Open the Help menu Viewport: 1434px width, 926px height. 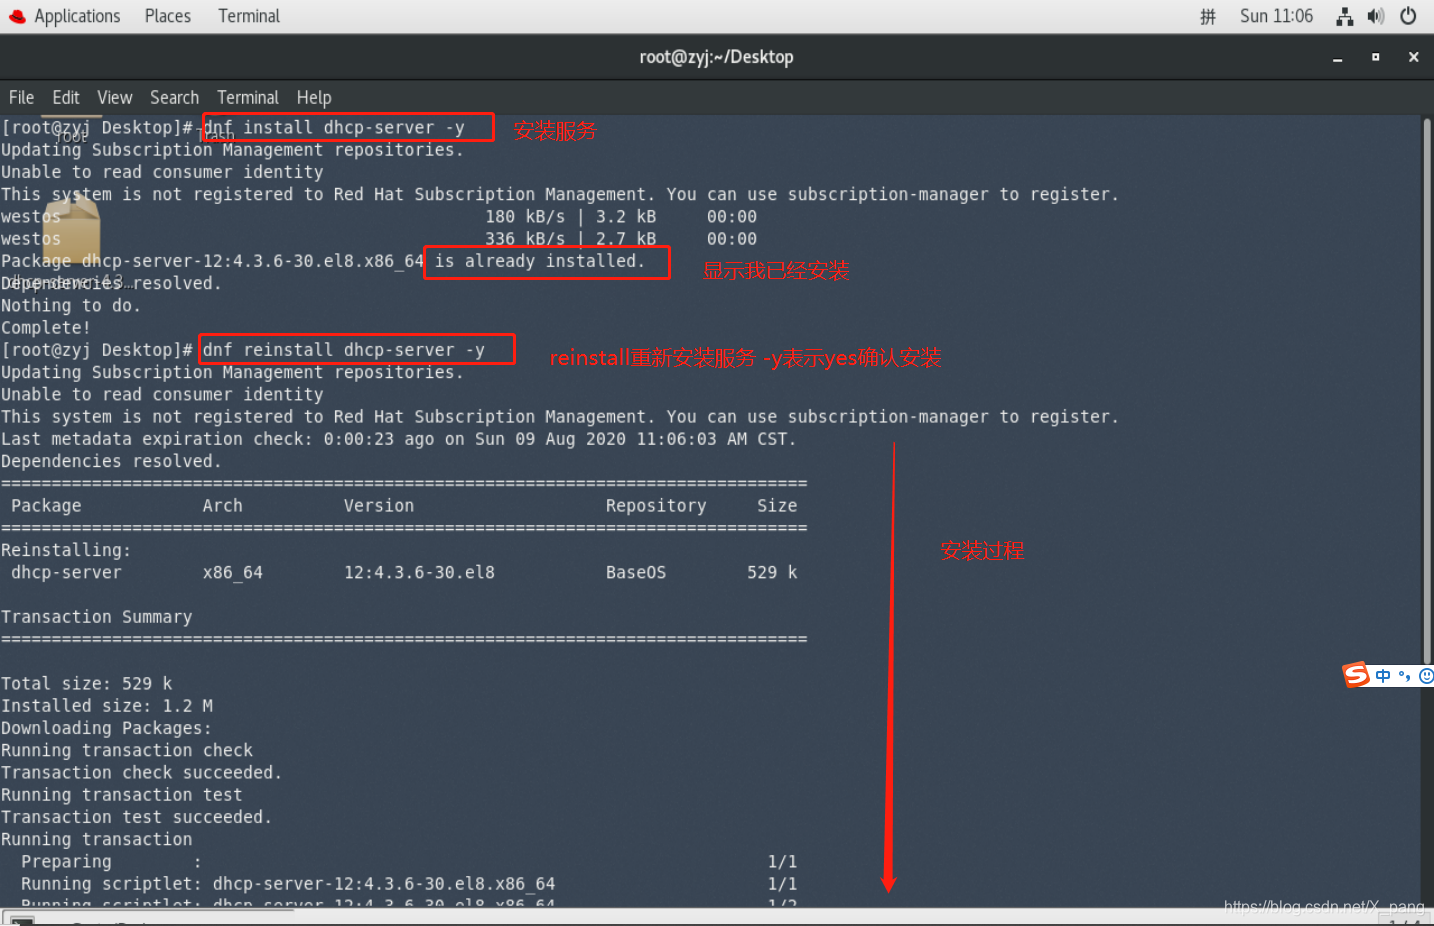click(314, 97)
